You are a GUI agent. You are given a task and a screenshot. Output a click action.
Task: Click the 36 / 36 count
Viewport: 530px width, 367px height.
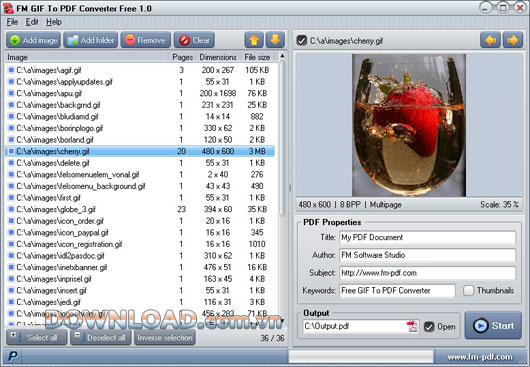(272, 338)
